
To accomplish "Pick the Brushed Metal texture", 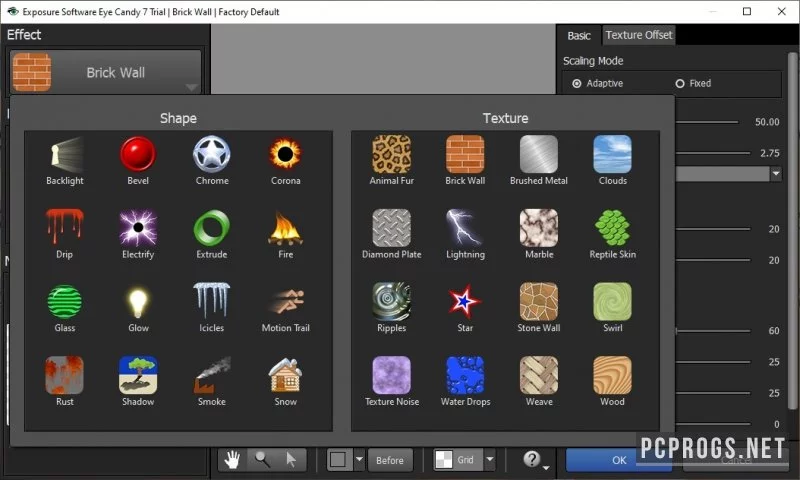I will point(539,155).
